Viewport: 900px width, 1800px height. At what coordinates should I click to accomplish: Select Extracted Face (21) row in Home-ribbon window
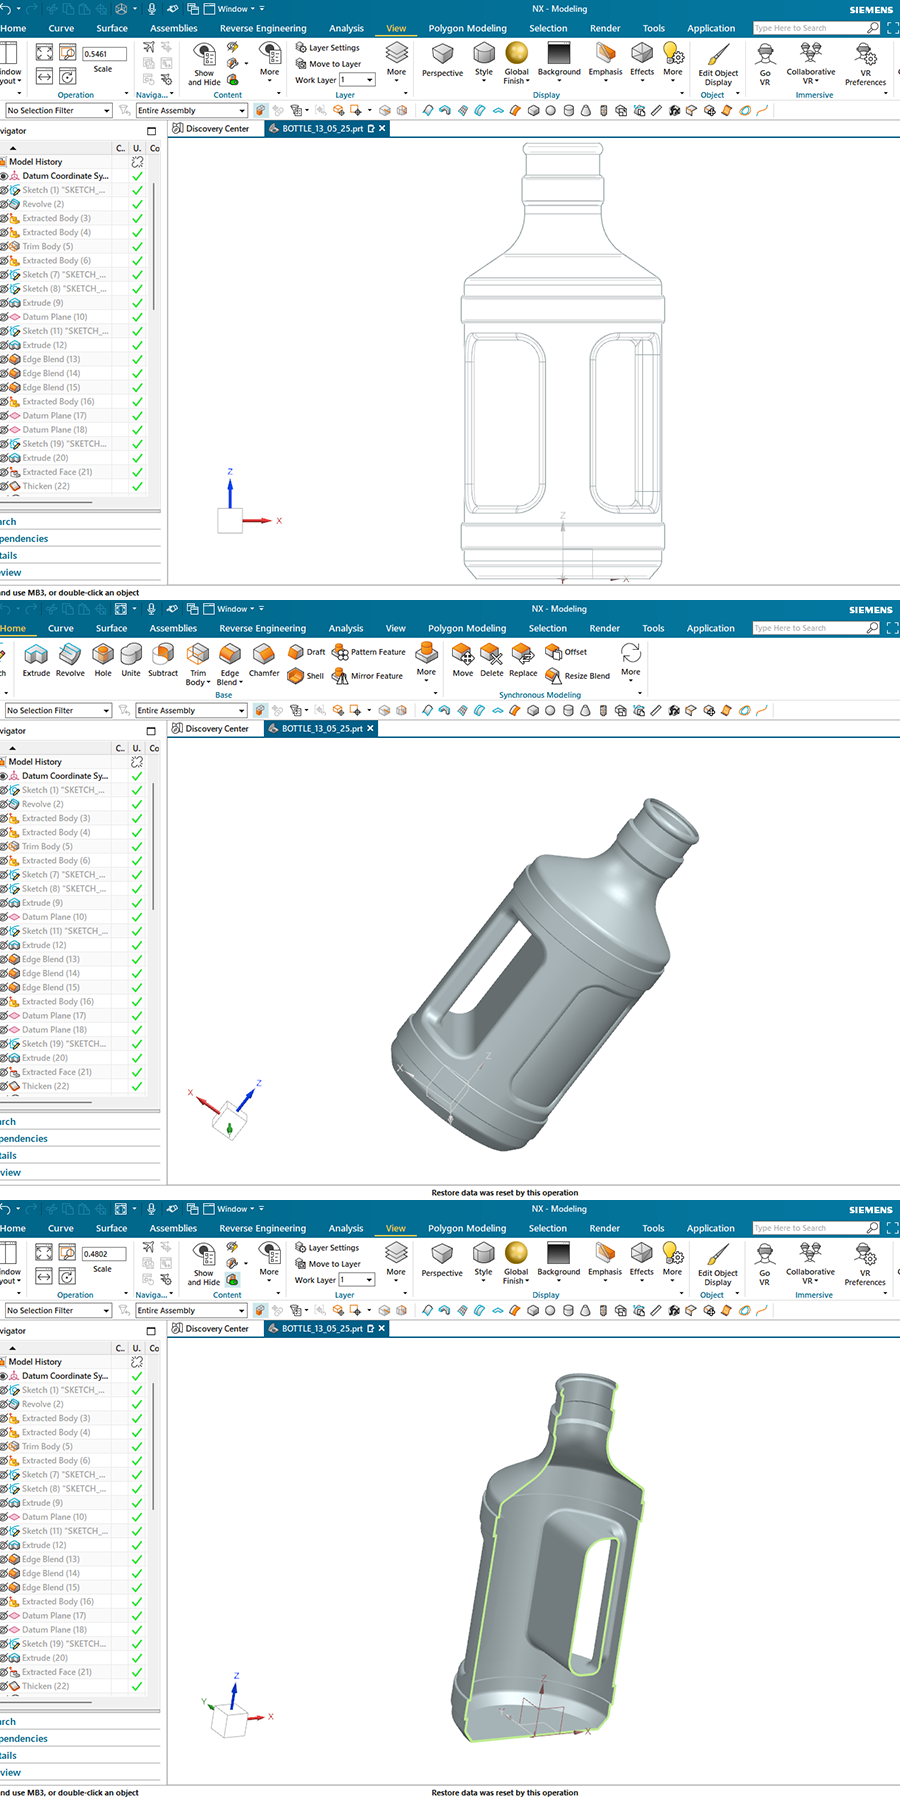click(x=57, y=1072)
